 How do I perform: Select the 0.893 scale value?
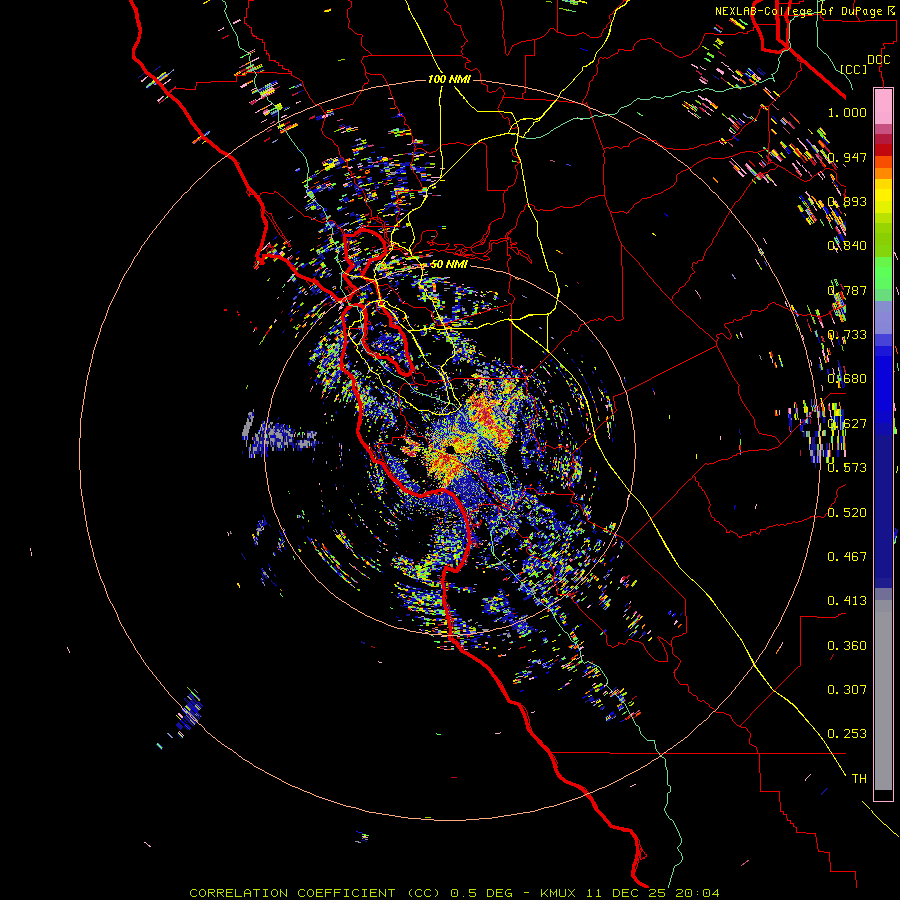(847, 201)
